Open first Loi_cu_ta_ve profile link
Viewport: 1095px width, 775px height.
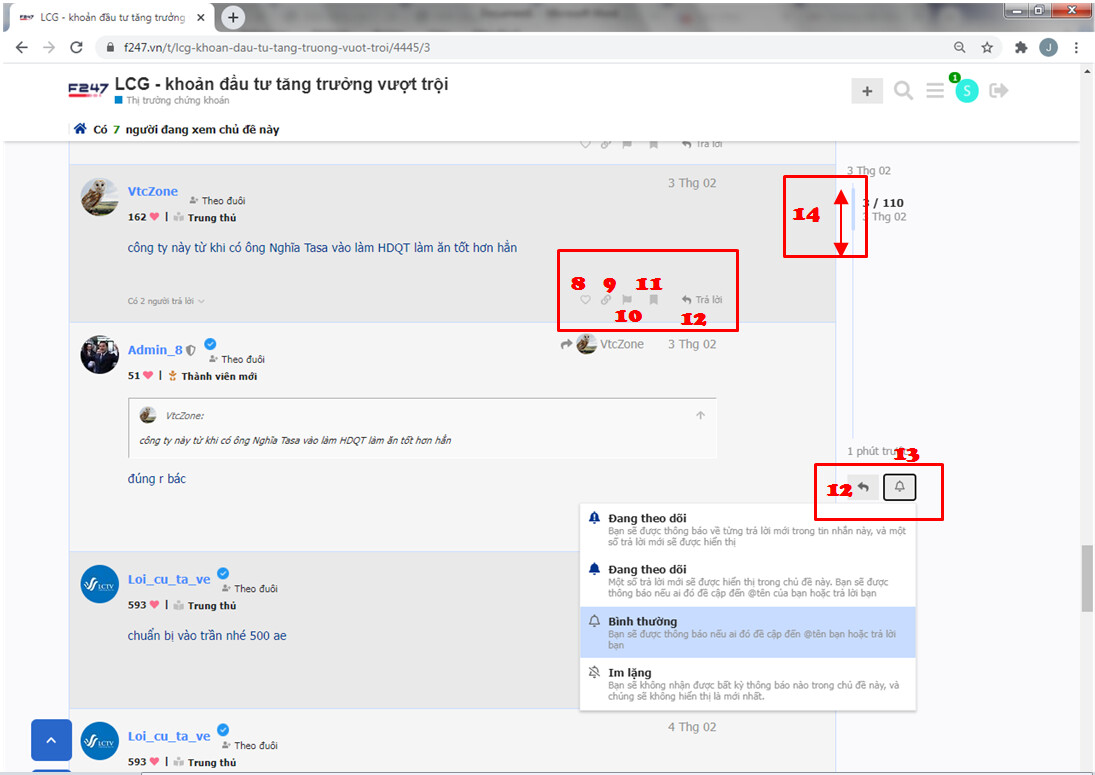(x=169, y=580)
